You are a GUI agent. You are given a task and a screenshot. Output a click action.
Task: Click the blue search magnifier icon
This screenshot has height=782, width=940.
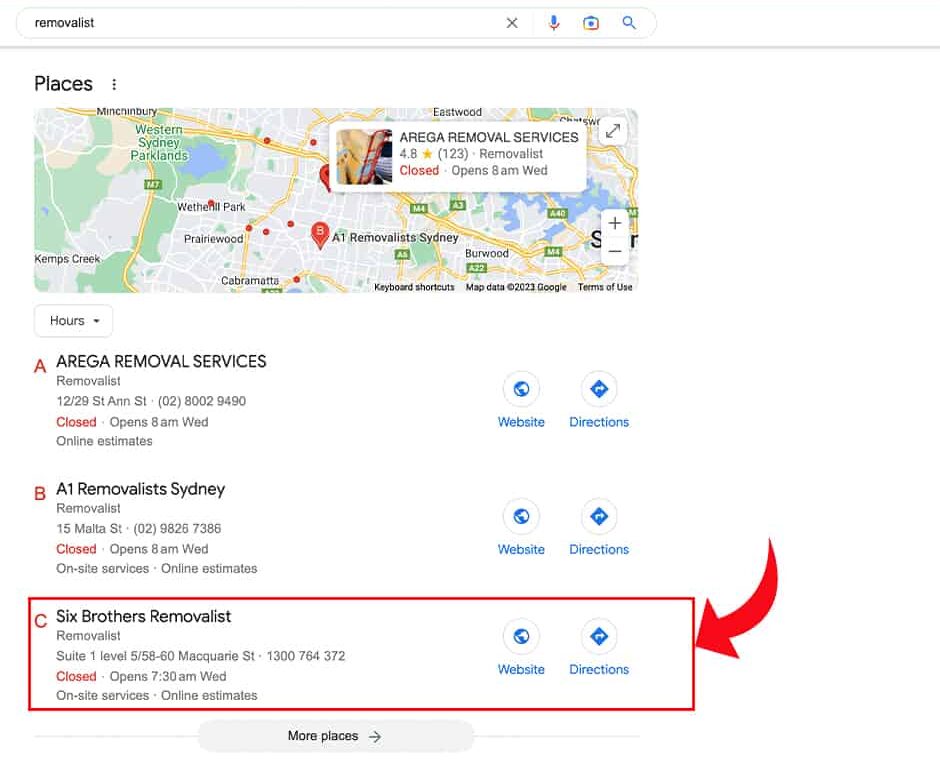point(629,23)
